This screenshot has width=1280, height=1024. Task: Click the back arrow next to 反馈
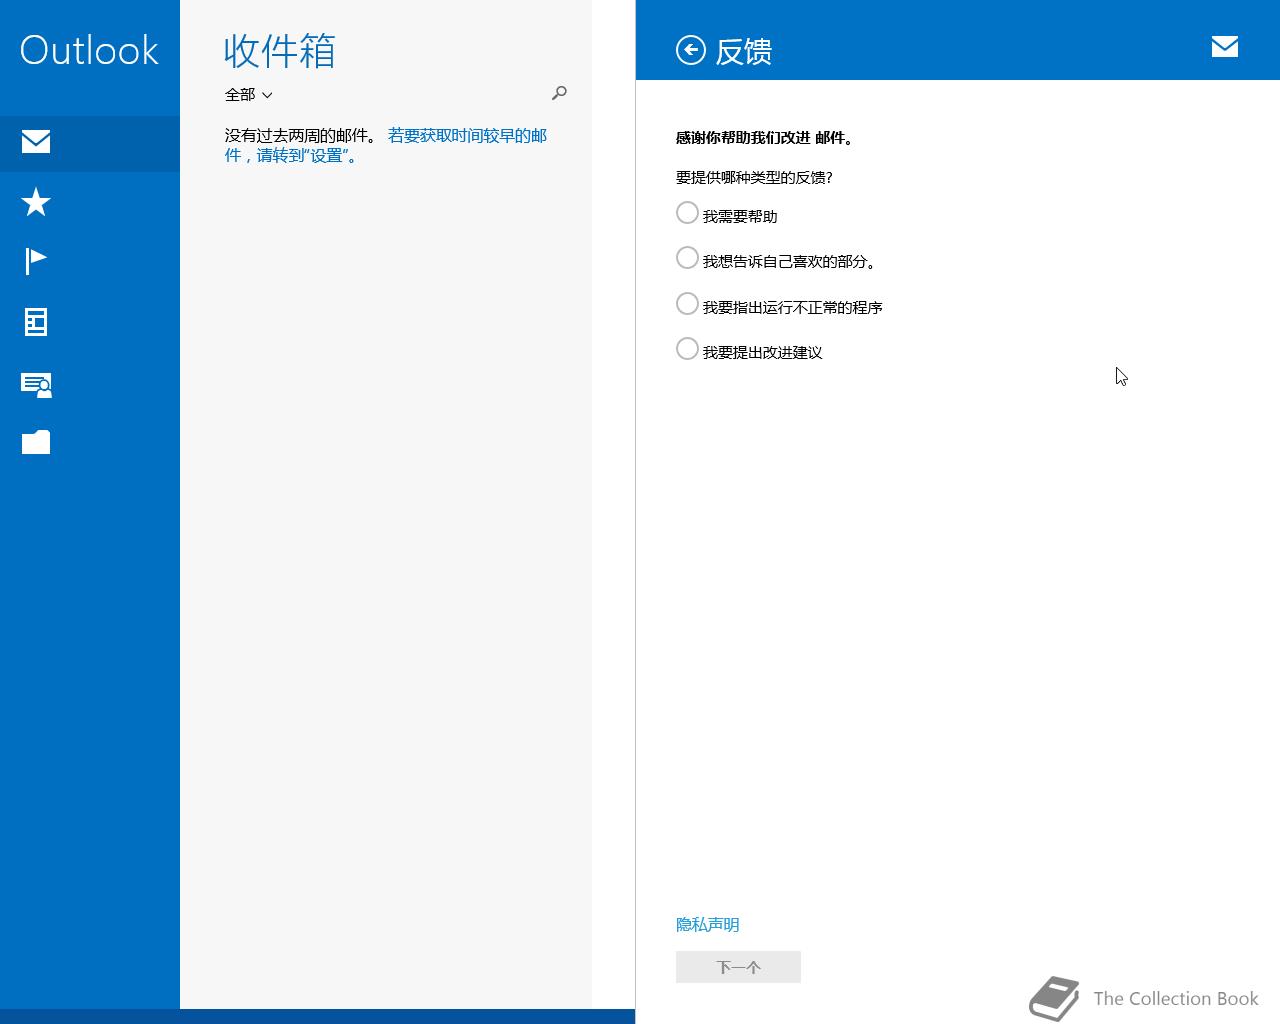[691, 50]
